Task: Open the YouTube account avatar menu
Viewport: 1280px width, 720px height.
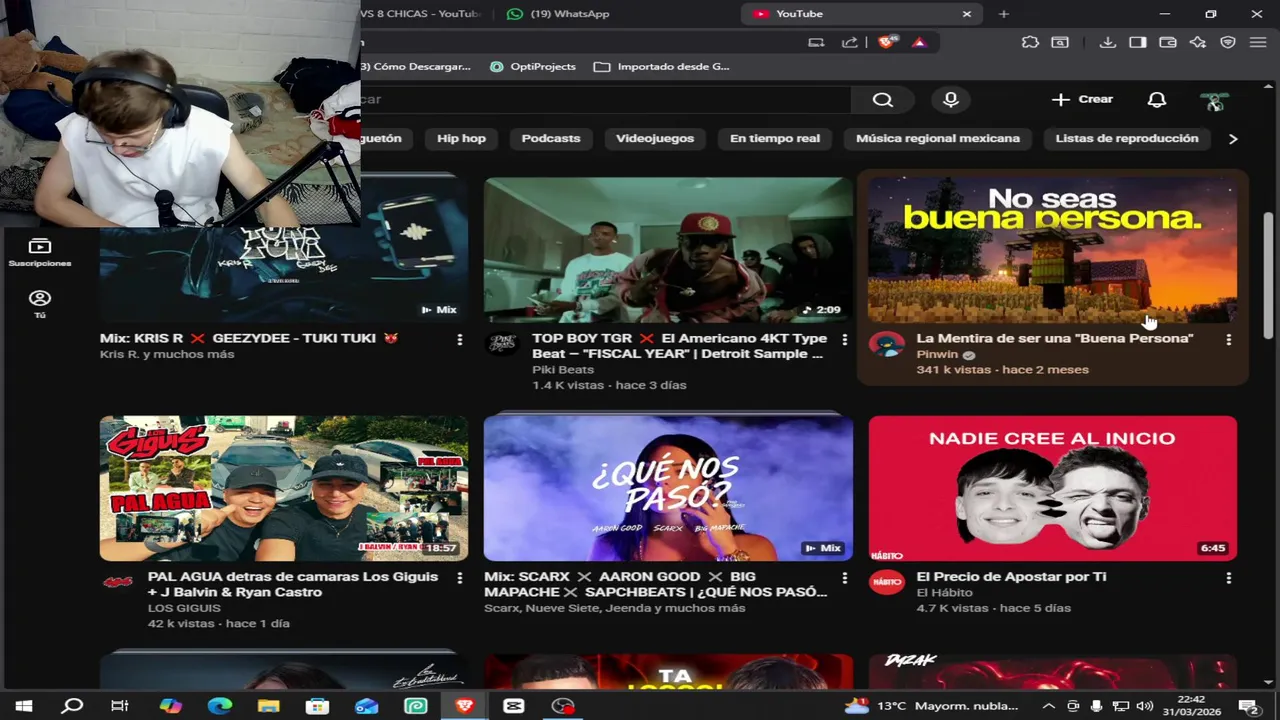Action: (1214, 100)
